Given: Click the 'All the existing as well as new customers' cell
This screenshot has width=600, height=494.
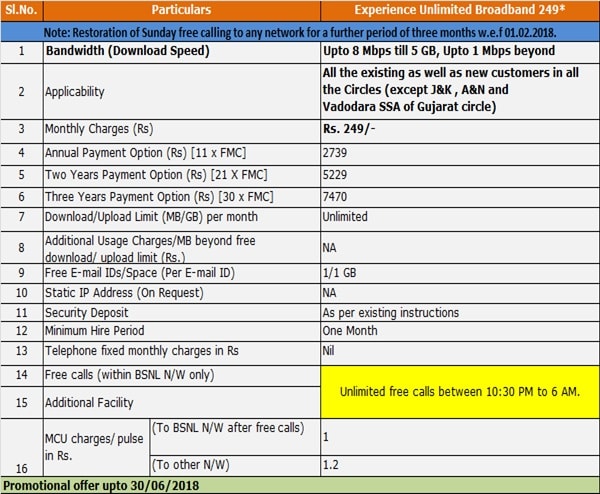Looking at the screenshot, I should point(460,91).
